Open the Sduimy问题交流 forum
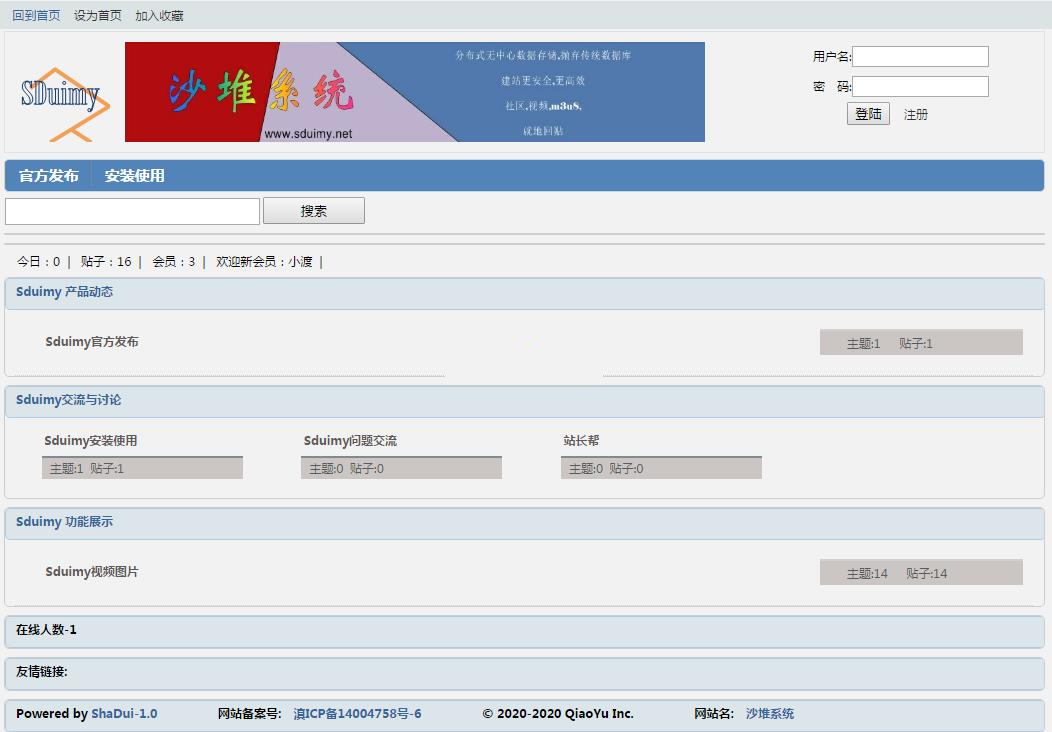Viewport: 1052px width, 732px height. pos(350,441)
